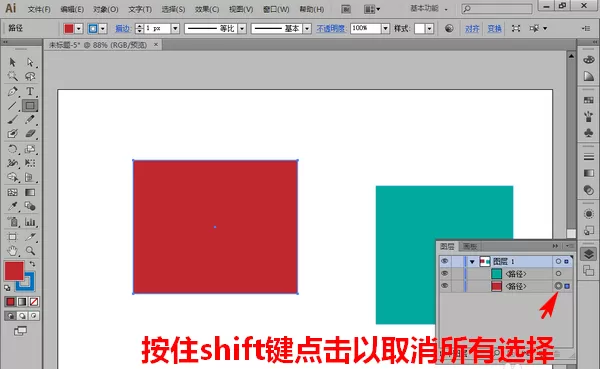The height and width of the screenshot is (369, 600).
Task: Open the 对象(O) menu
Action: pyautogui.click(x=106, y=9)
